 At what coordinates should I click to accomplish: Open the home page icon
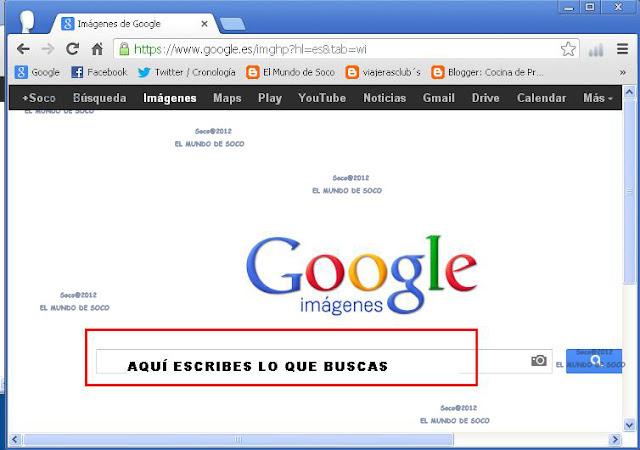[x=97, y=49]
